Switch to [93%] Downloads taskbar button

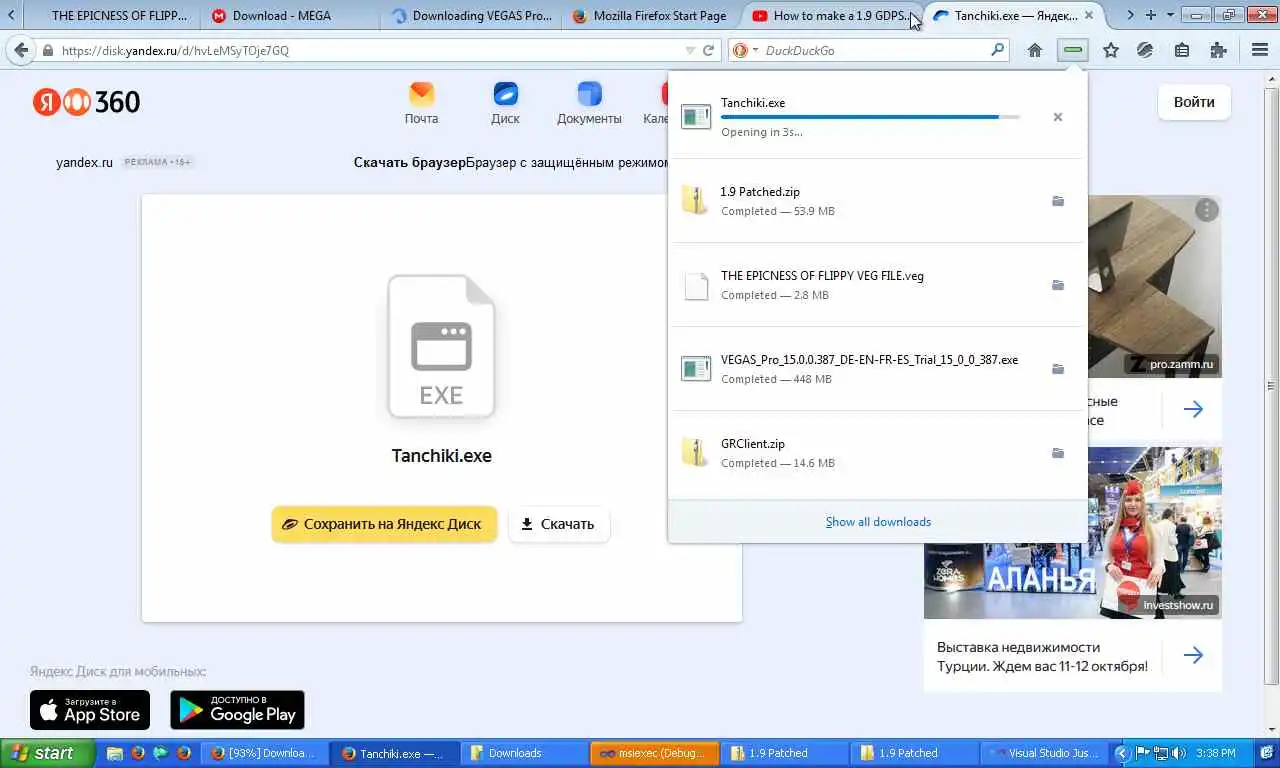point(266,753)
